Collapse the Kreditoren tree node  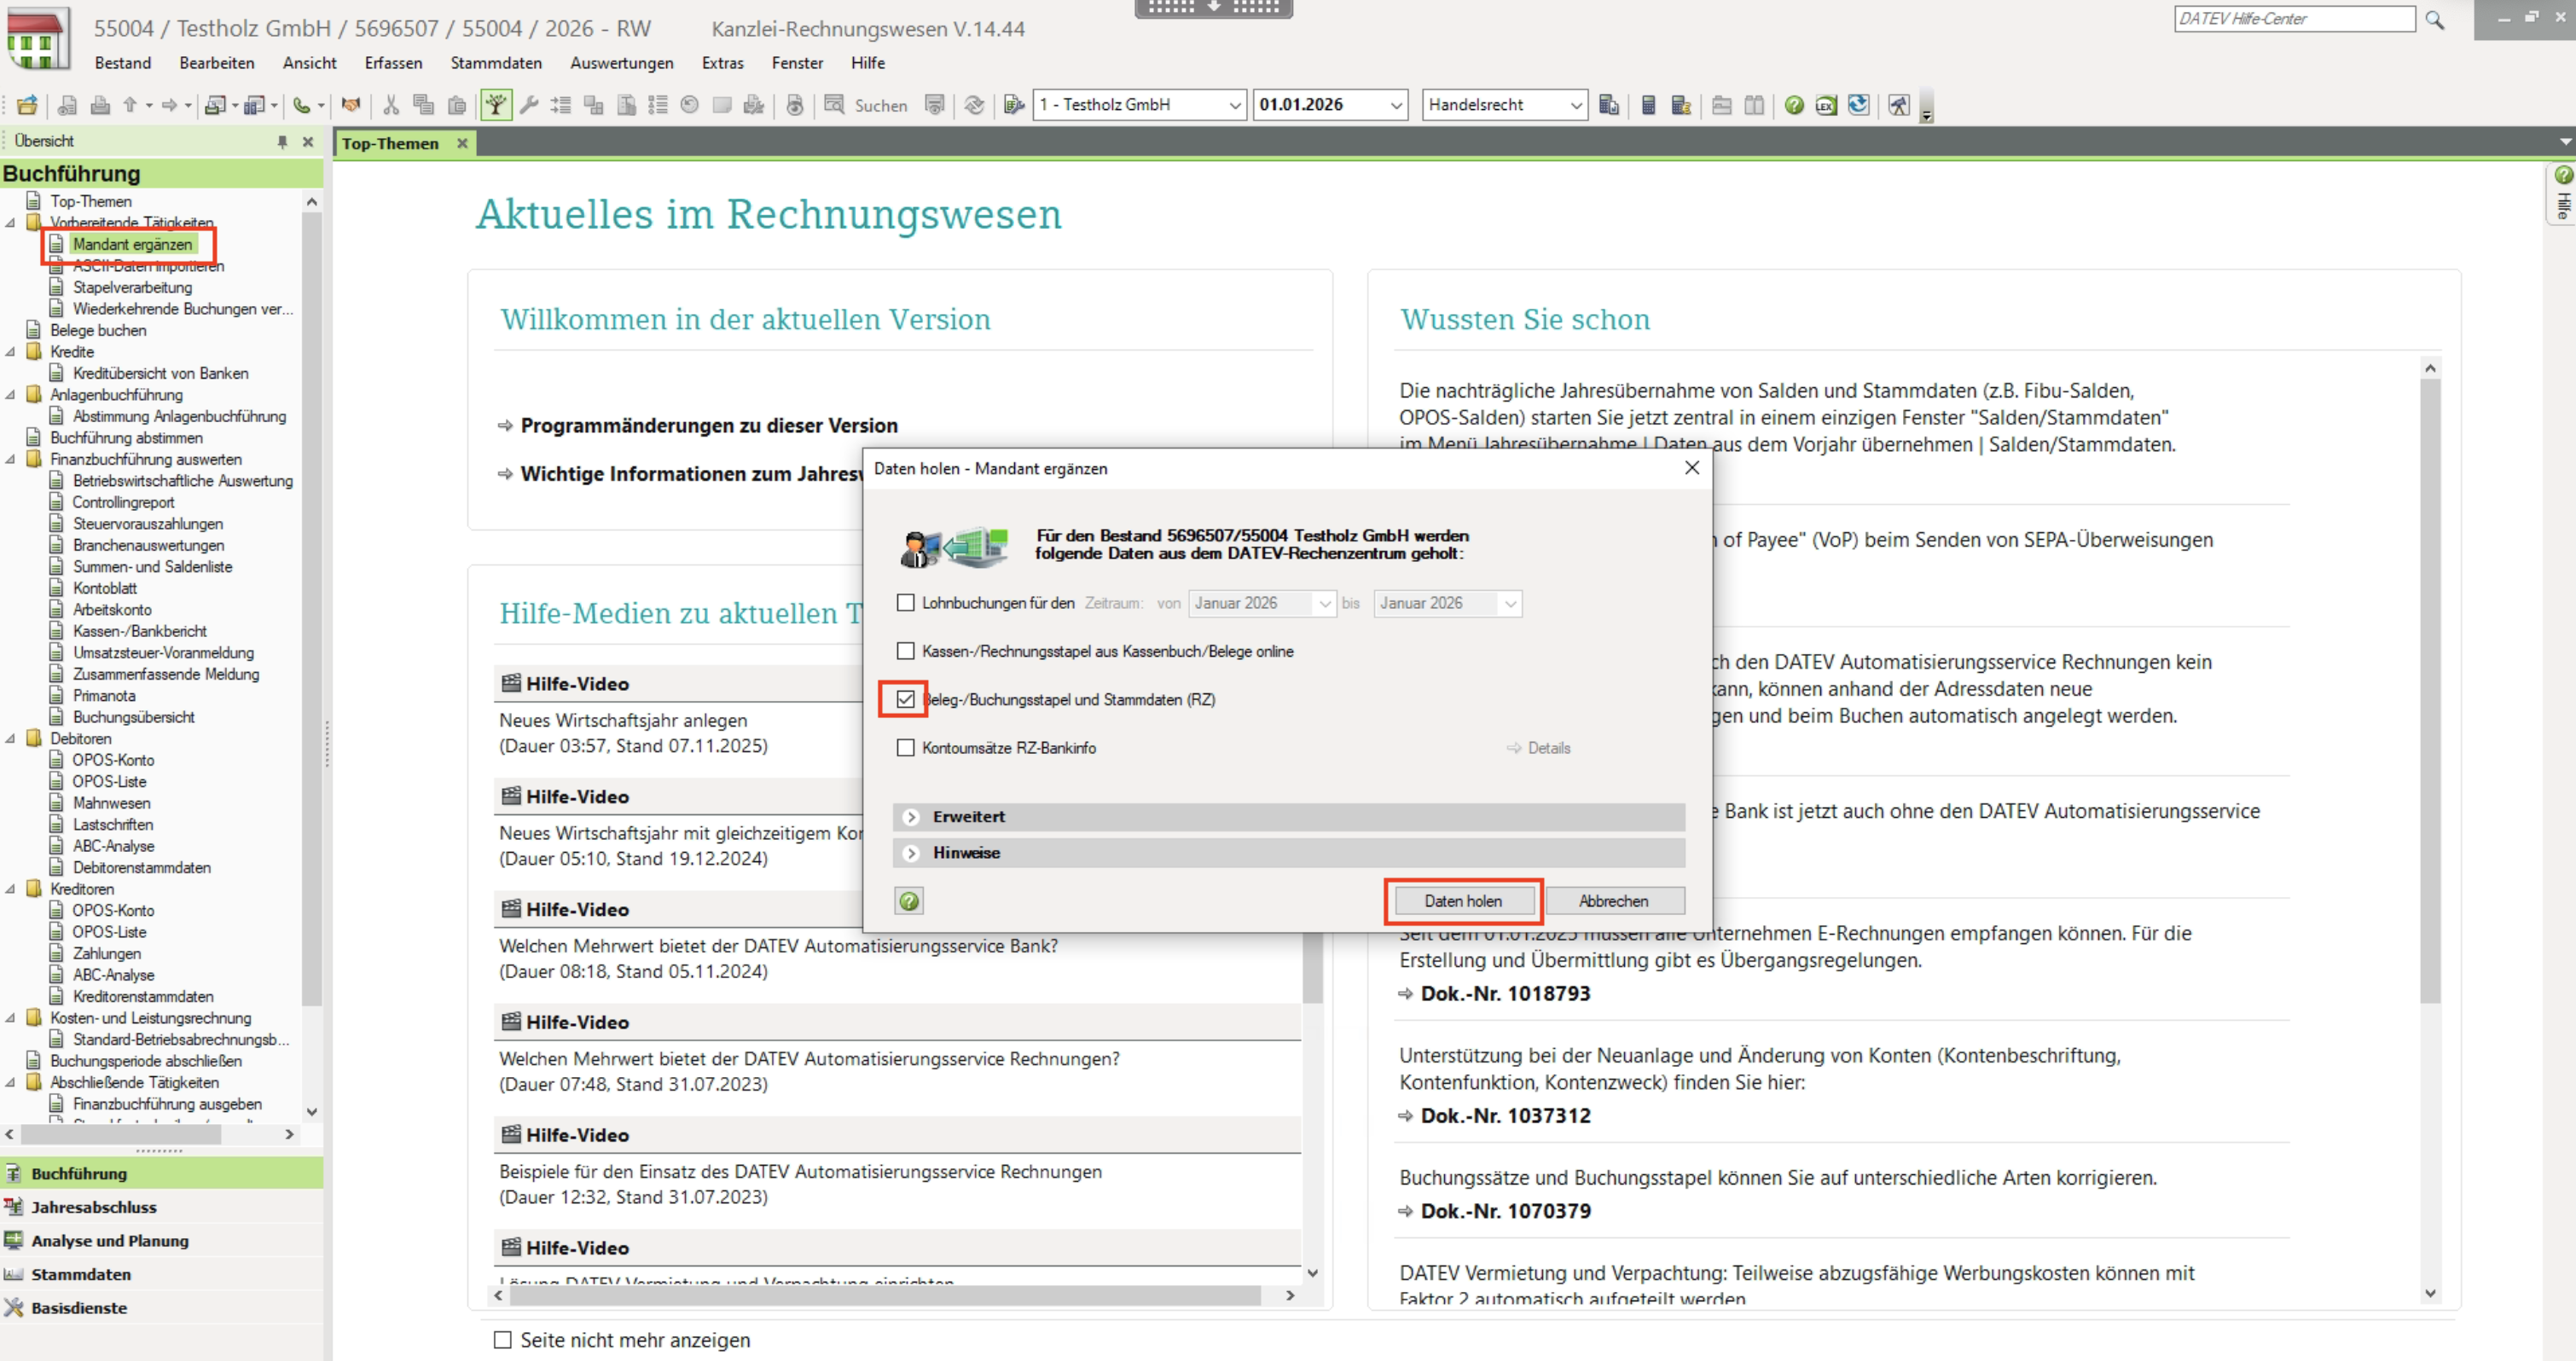click(10, 889)
